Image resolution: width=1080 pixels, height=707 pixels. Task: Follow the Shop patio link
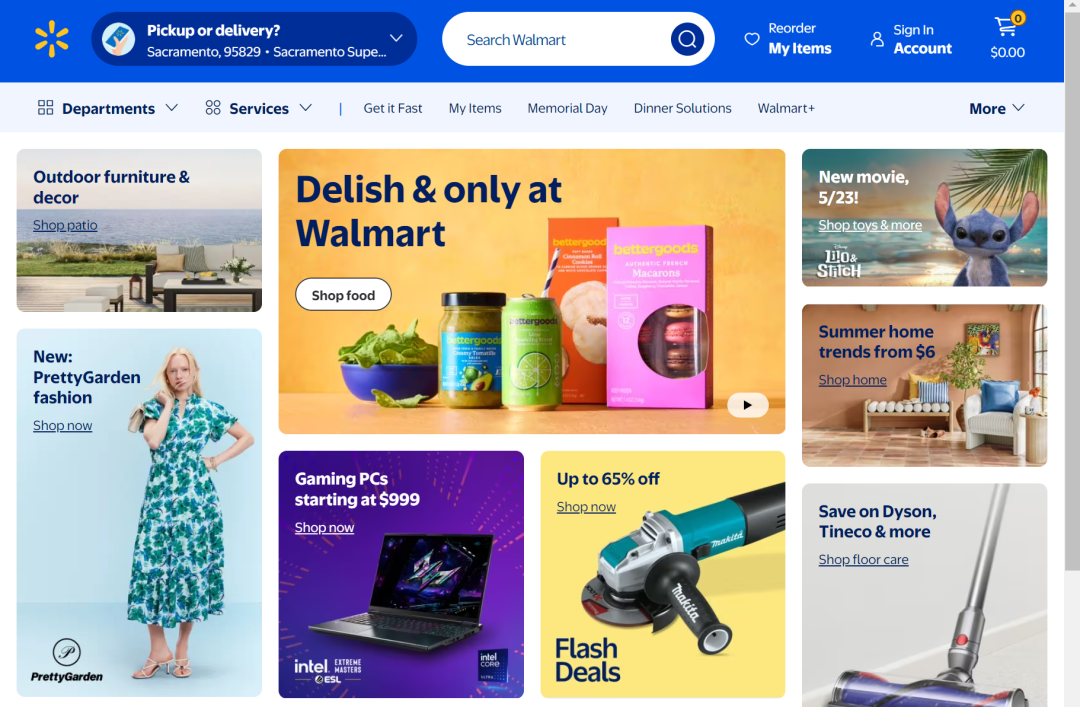point(65,225)
